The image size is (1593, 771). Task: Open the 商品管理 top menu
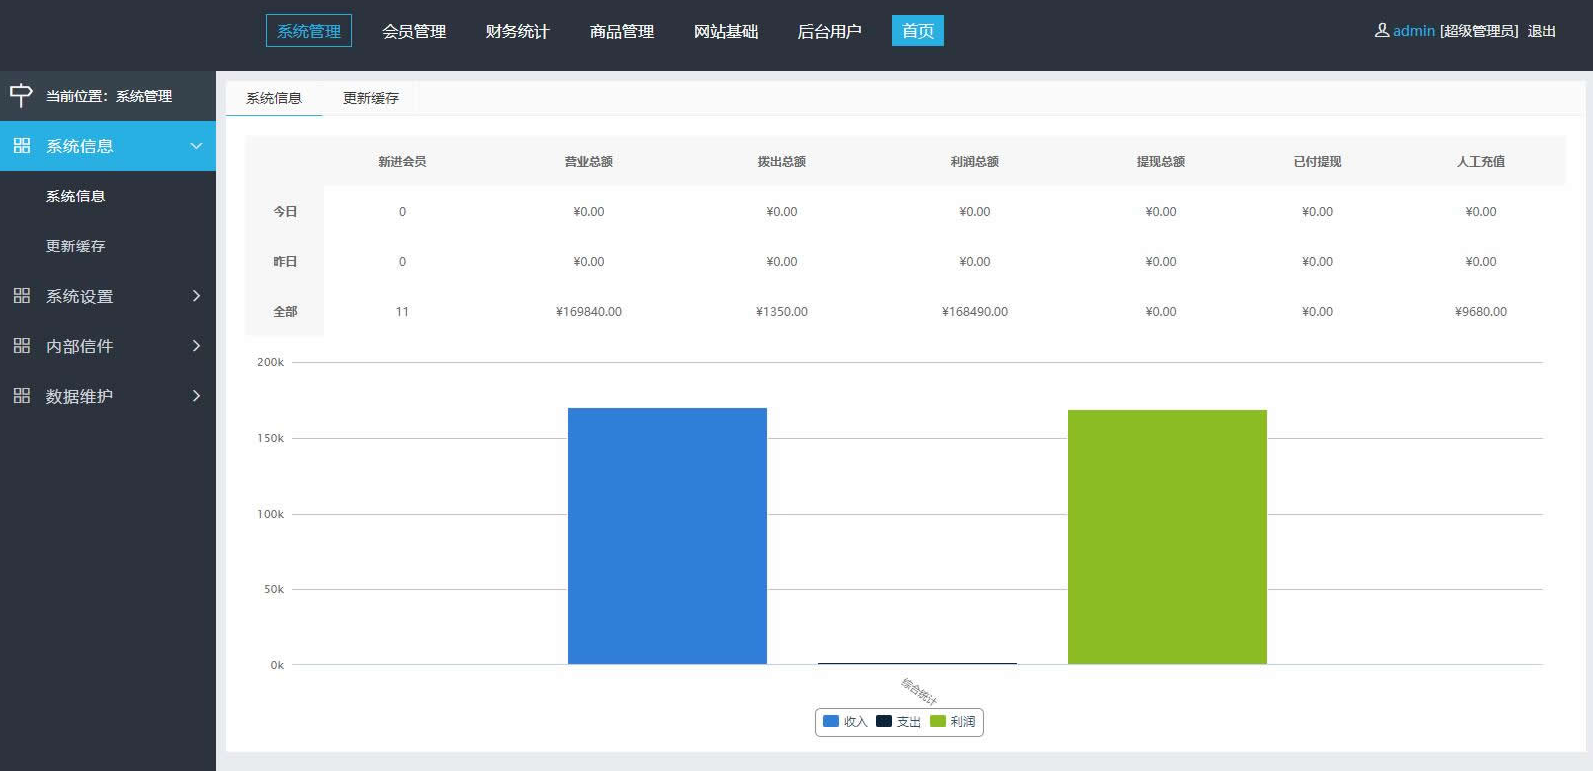click(622, 31)
